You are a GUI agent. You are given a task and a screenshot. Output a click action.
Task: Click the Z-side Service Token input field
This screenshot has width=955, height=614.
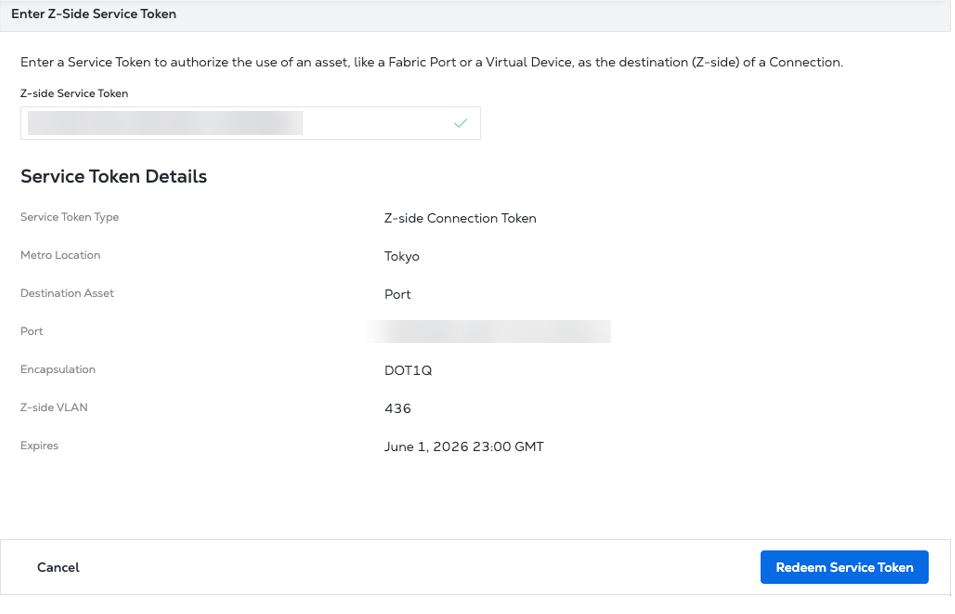pos(240,123)
